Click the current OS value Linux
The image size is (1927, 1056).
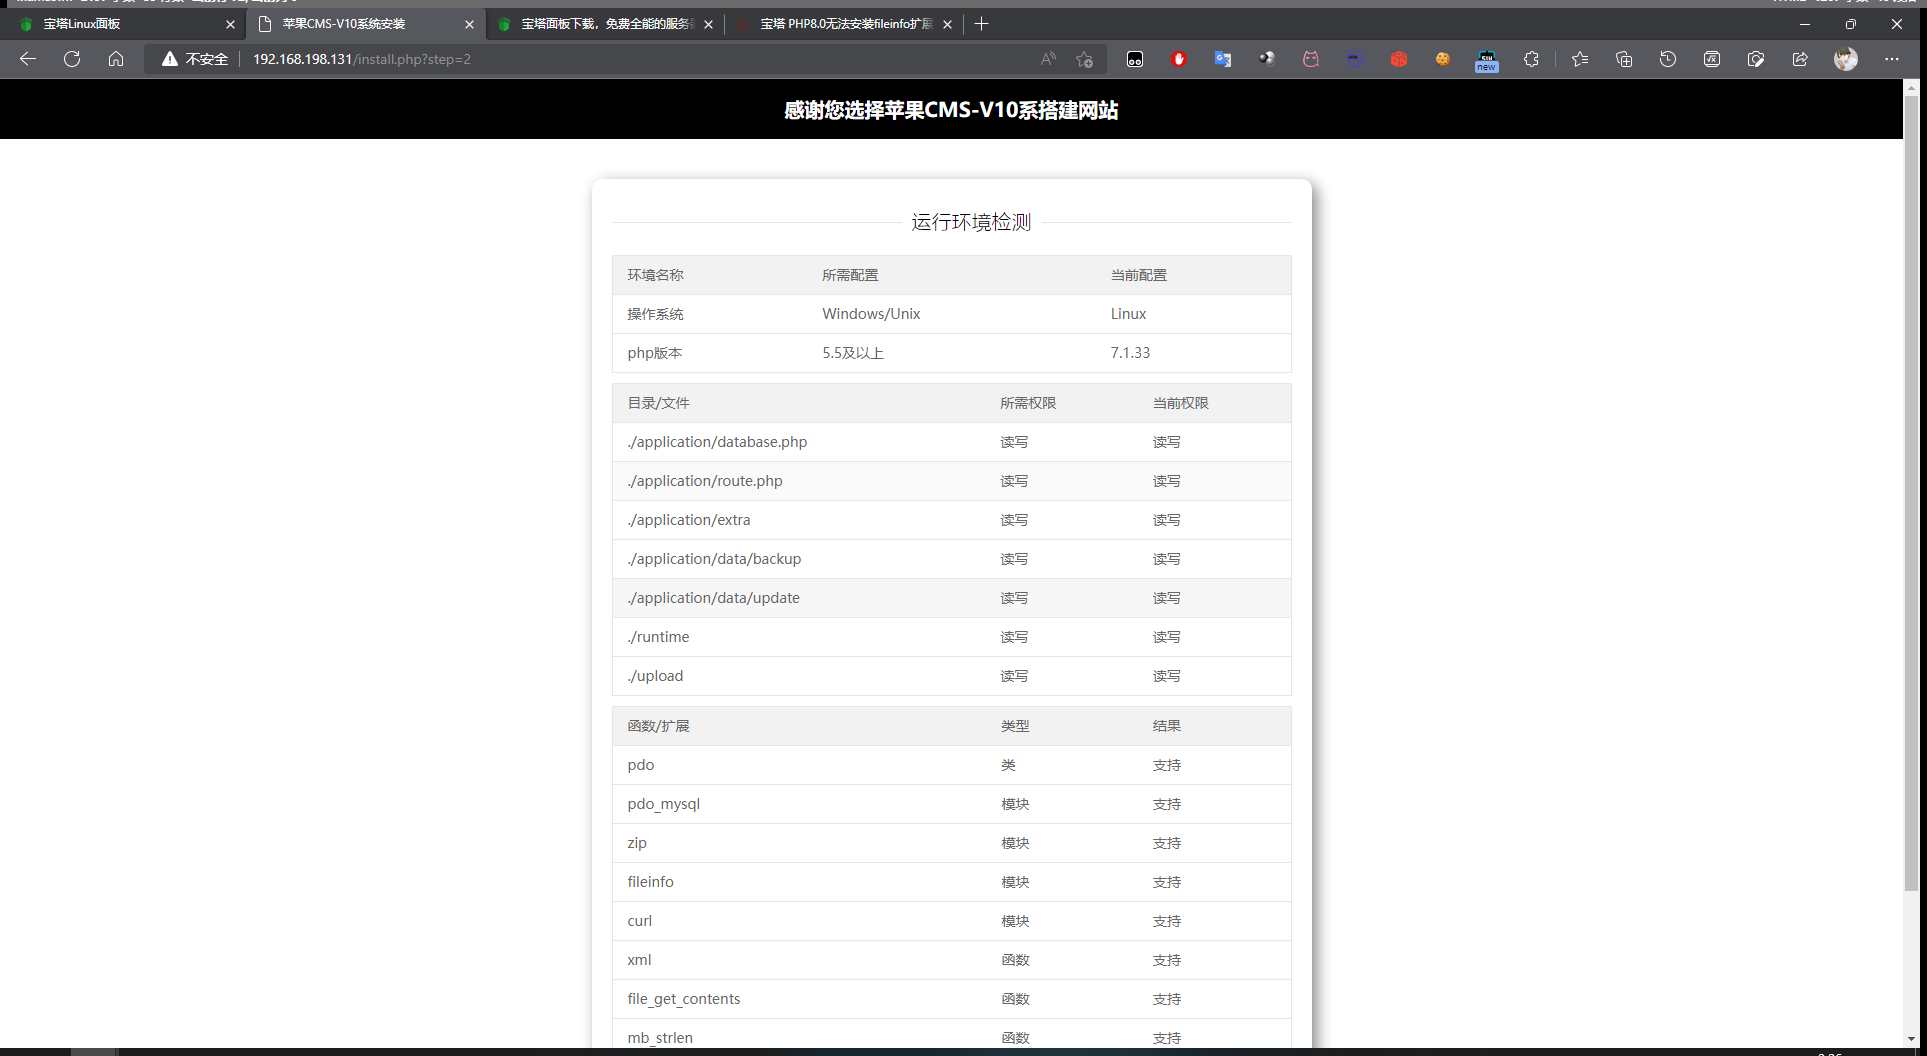[1128, 314]
